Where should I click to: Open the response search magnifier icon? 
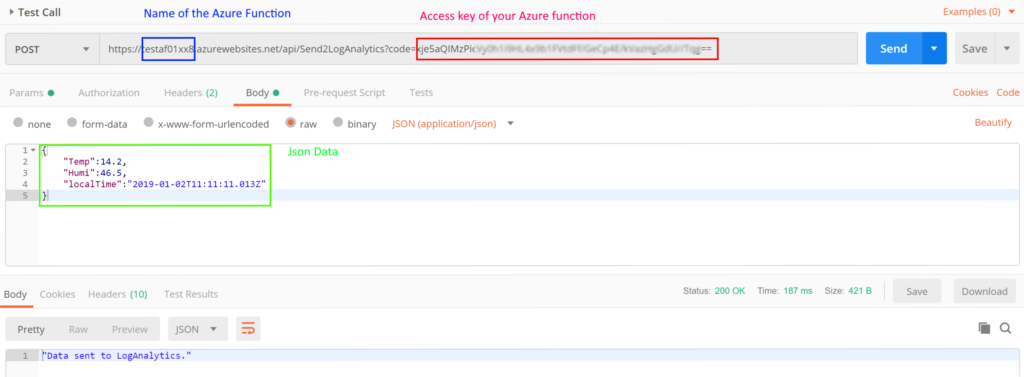click(x=1006, y=328)
